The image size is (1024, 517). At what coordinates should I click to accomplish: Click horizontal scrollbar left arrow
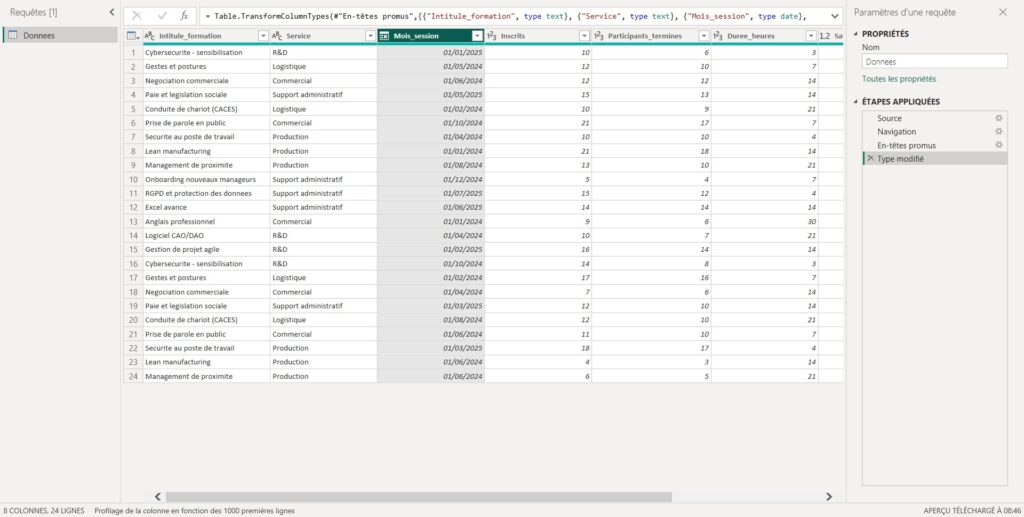point(157,497)
